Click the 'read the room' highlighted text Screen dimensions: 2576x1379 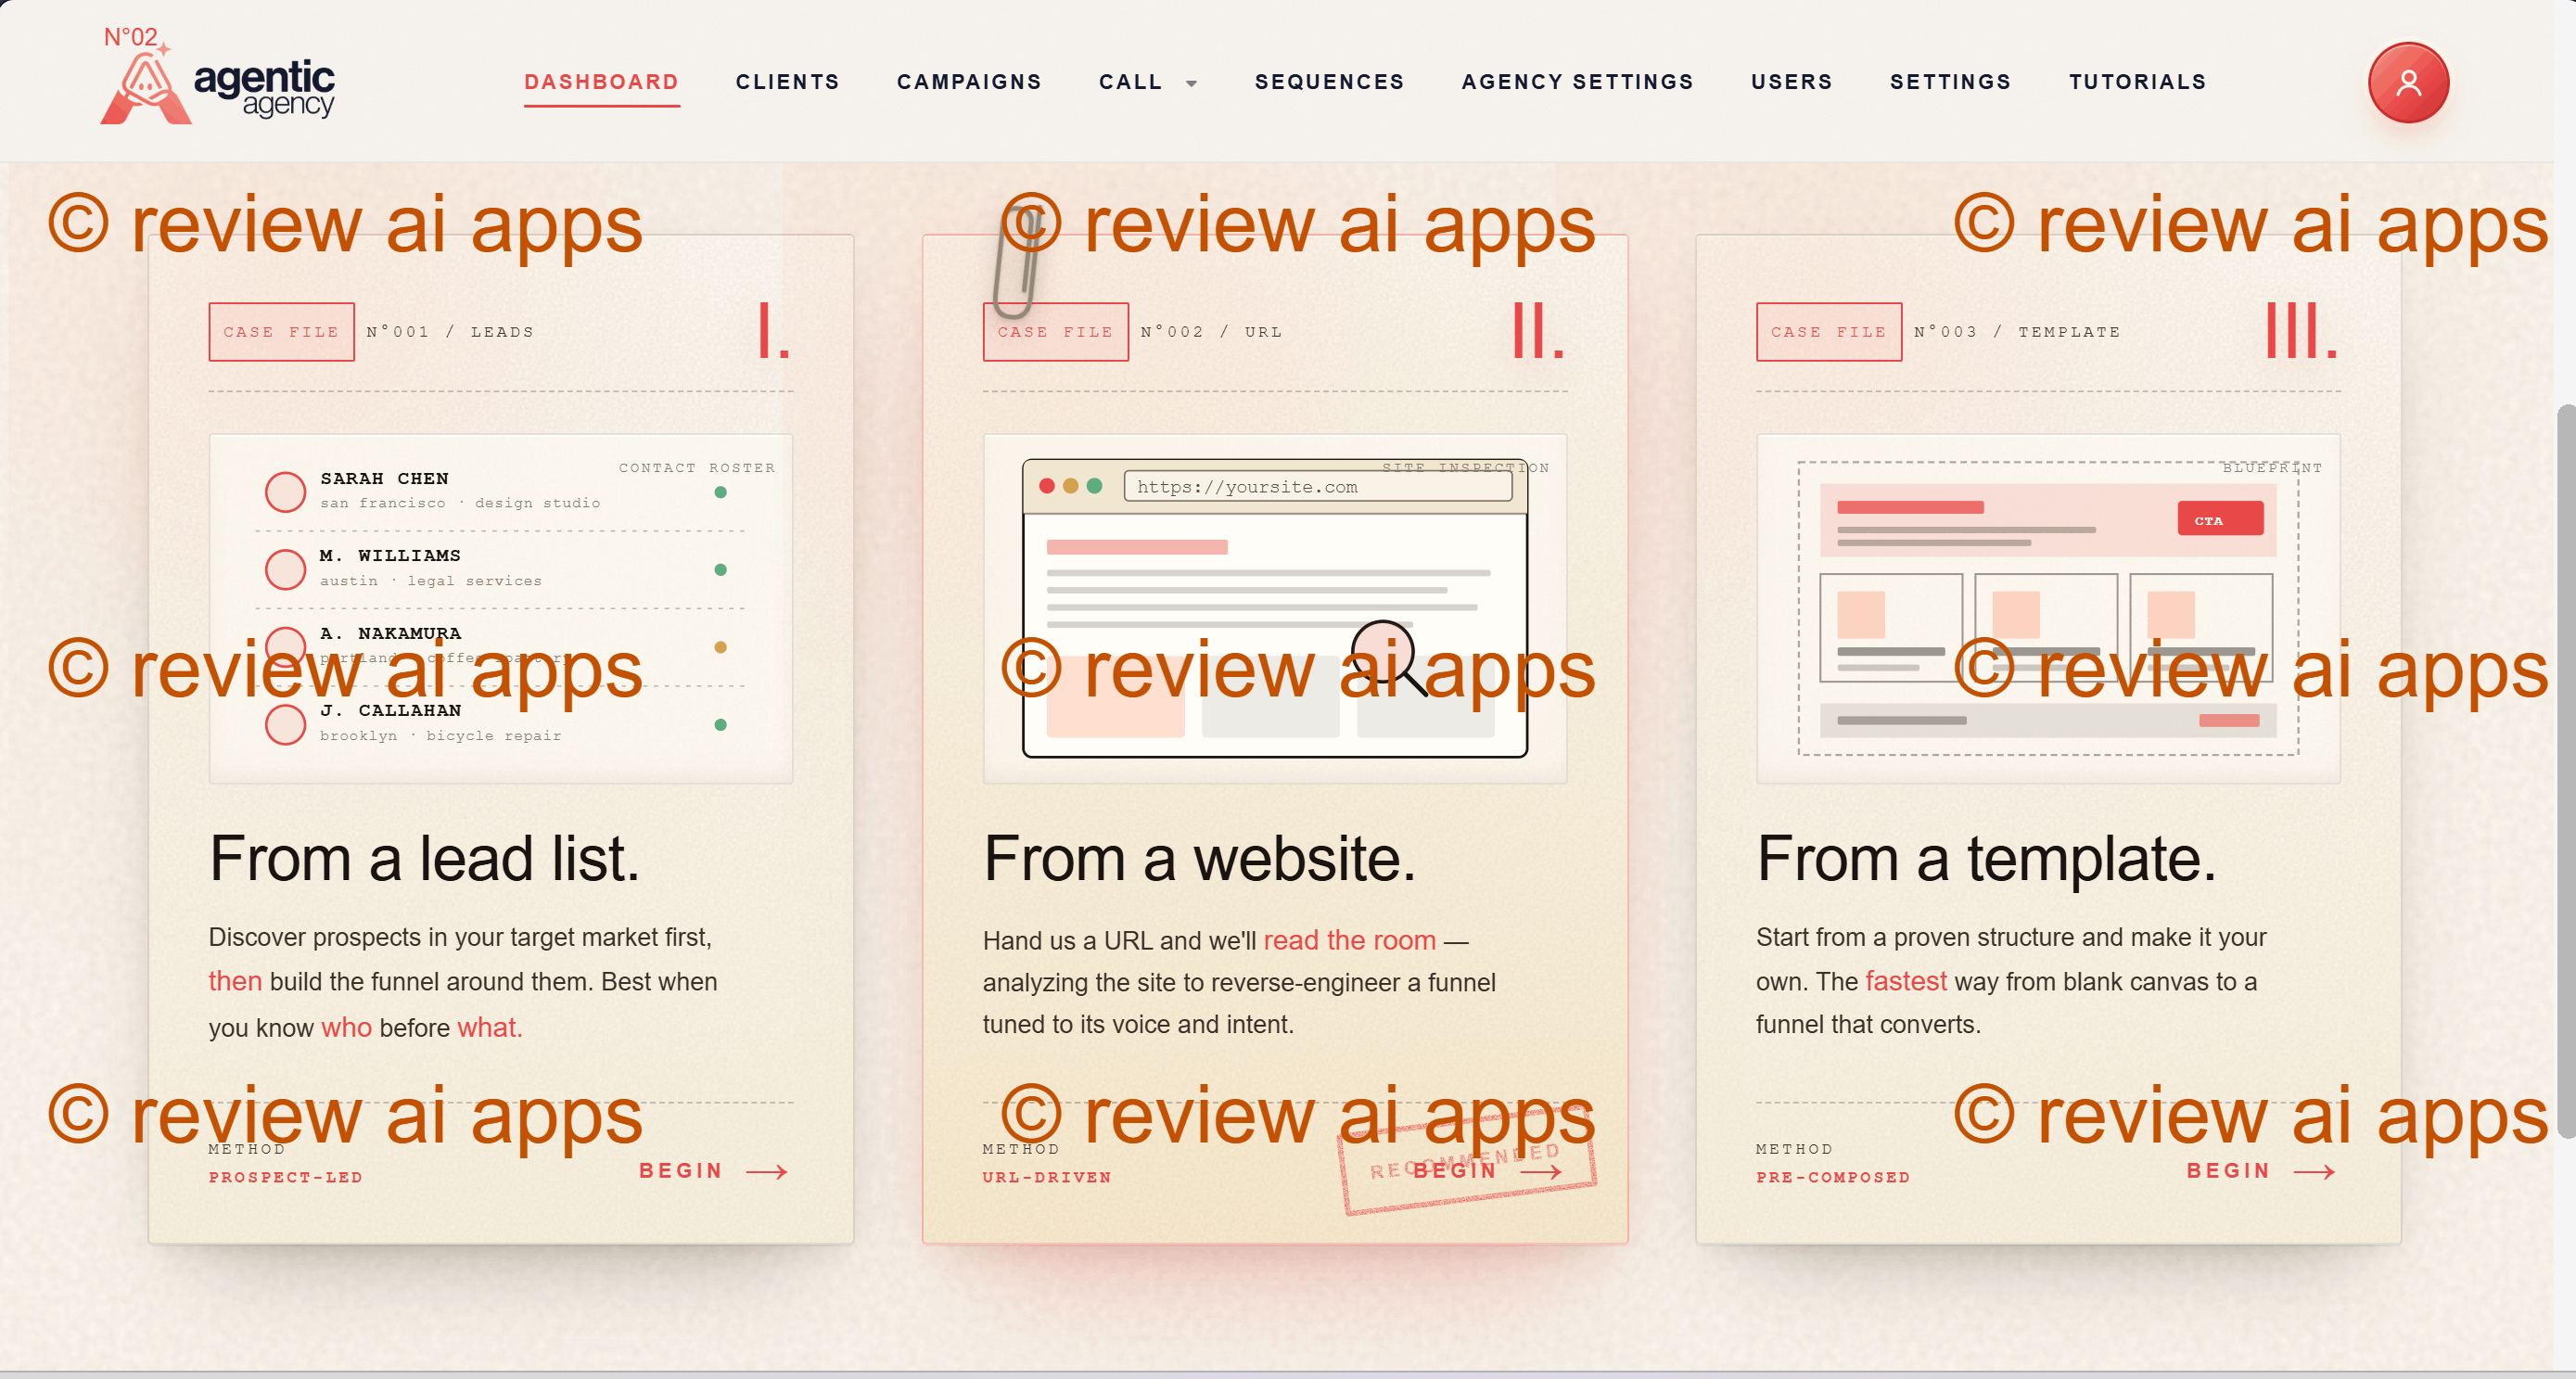click(x=1349, y=940)
